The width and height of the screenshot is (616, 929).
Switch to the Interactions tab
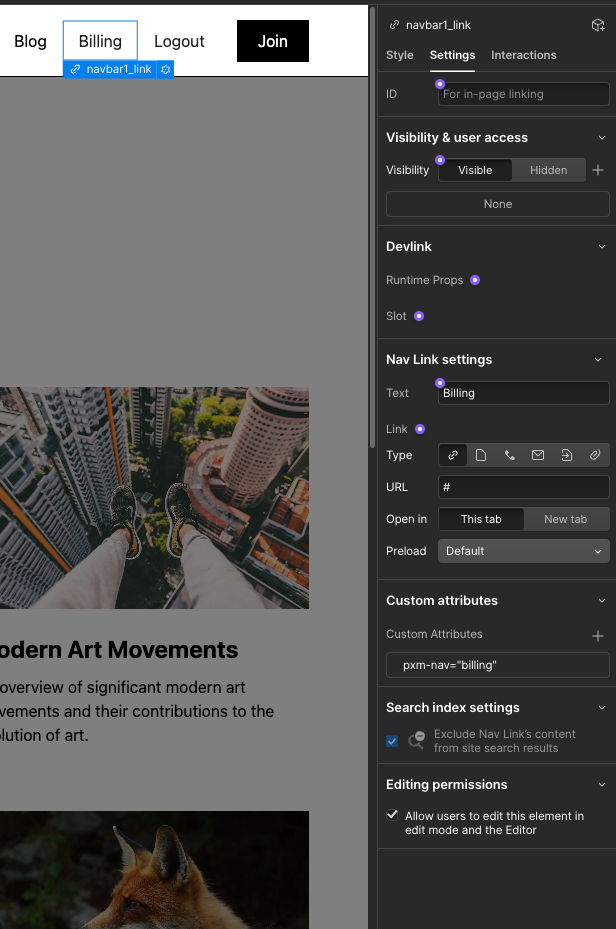point(524,55)
